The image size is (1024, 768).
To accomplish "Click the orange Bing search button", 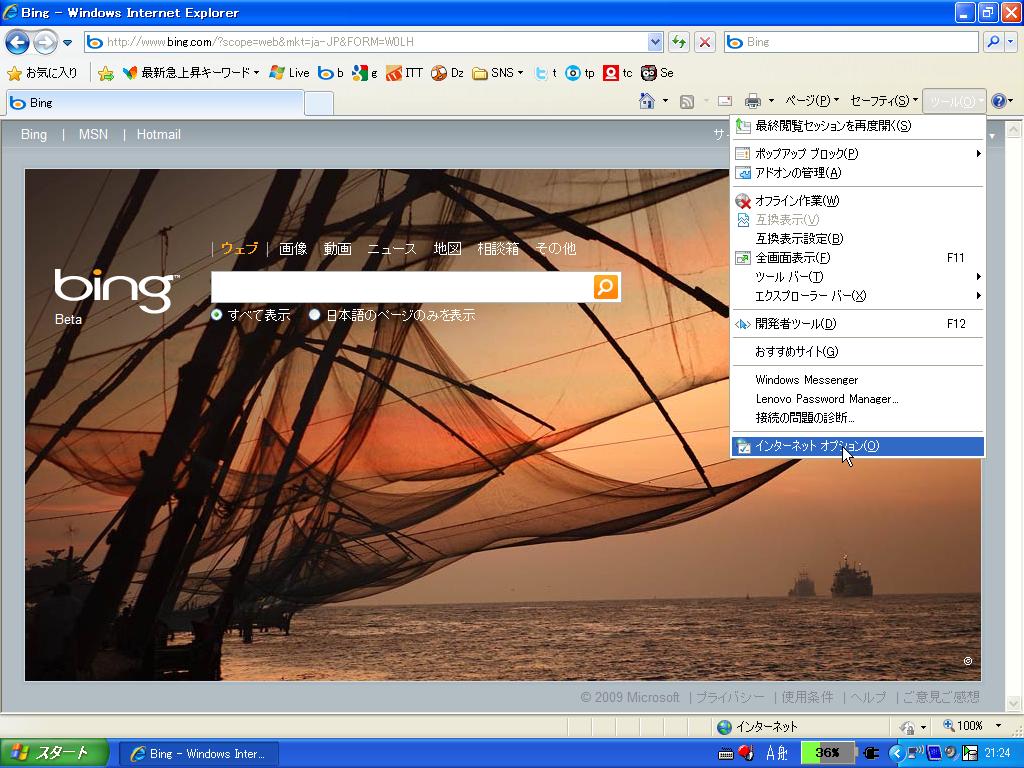I will 605,287.
